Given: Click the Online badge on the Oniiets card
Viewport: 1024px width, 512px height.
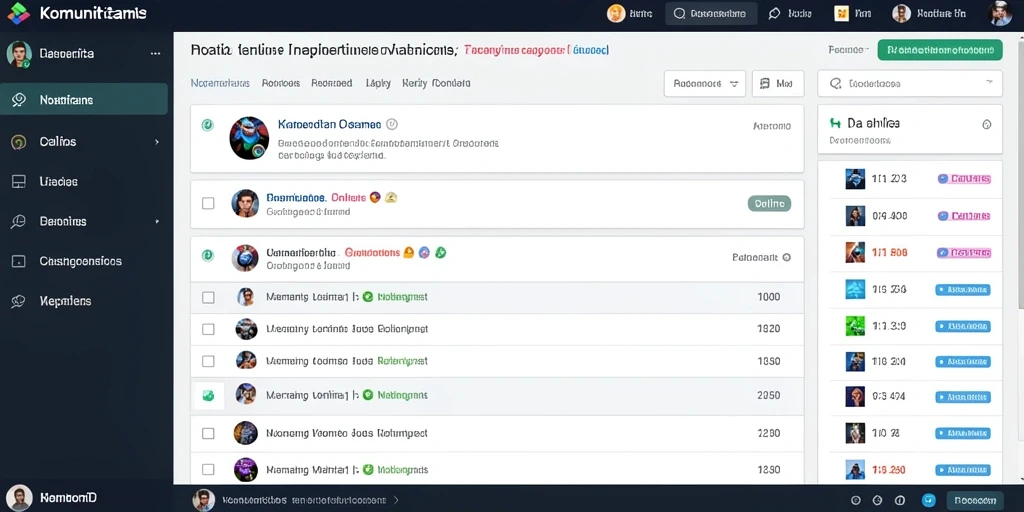Looking at the screenshot, I should pyautogui.click(x=769, y=204).
